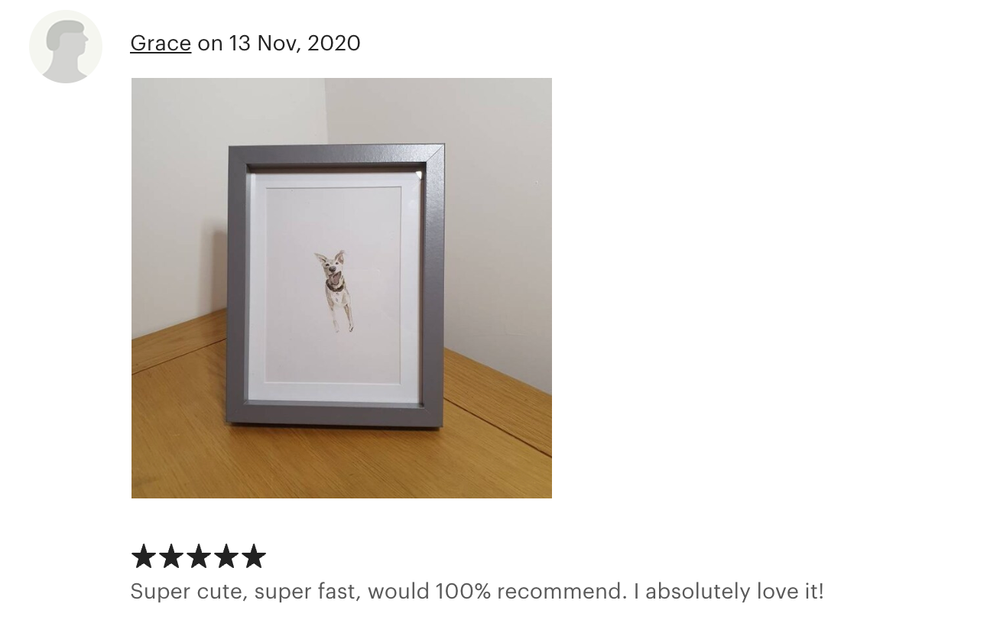Select the fourth rating star
1000x636 pixels.
click(x=226, y=556)
